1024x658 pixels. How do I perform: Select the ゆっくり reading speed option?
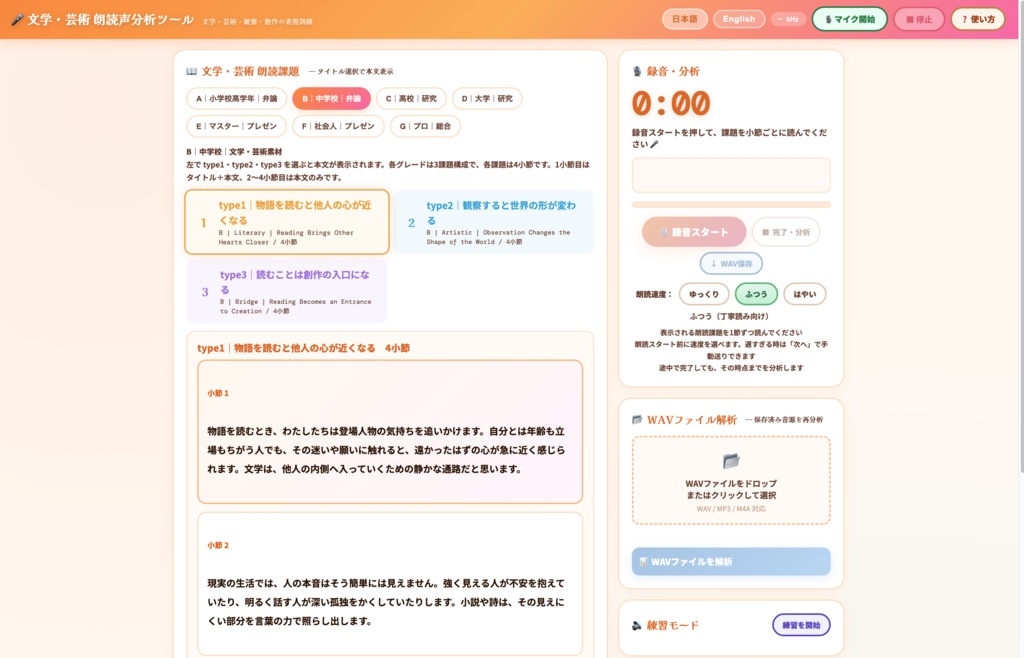point(703,294)
